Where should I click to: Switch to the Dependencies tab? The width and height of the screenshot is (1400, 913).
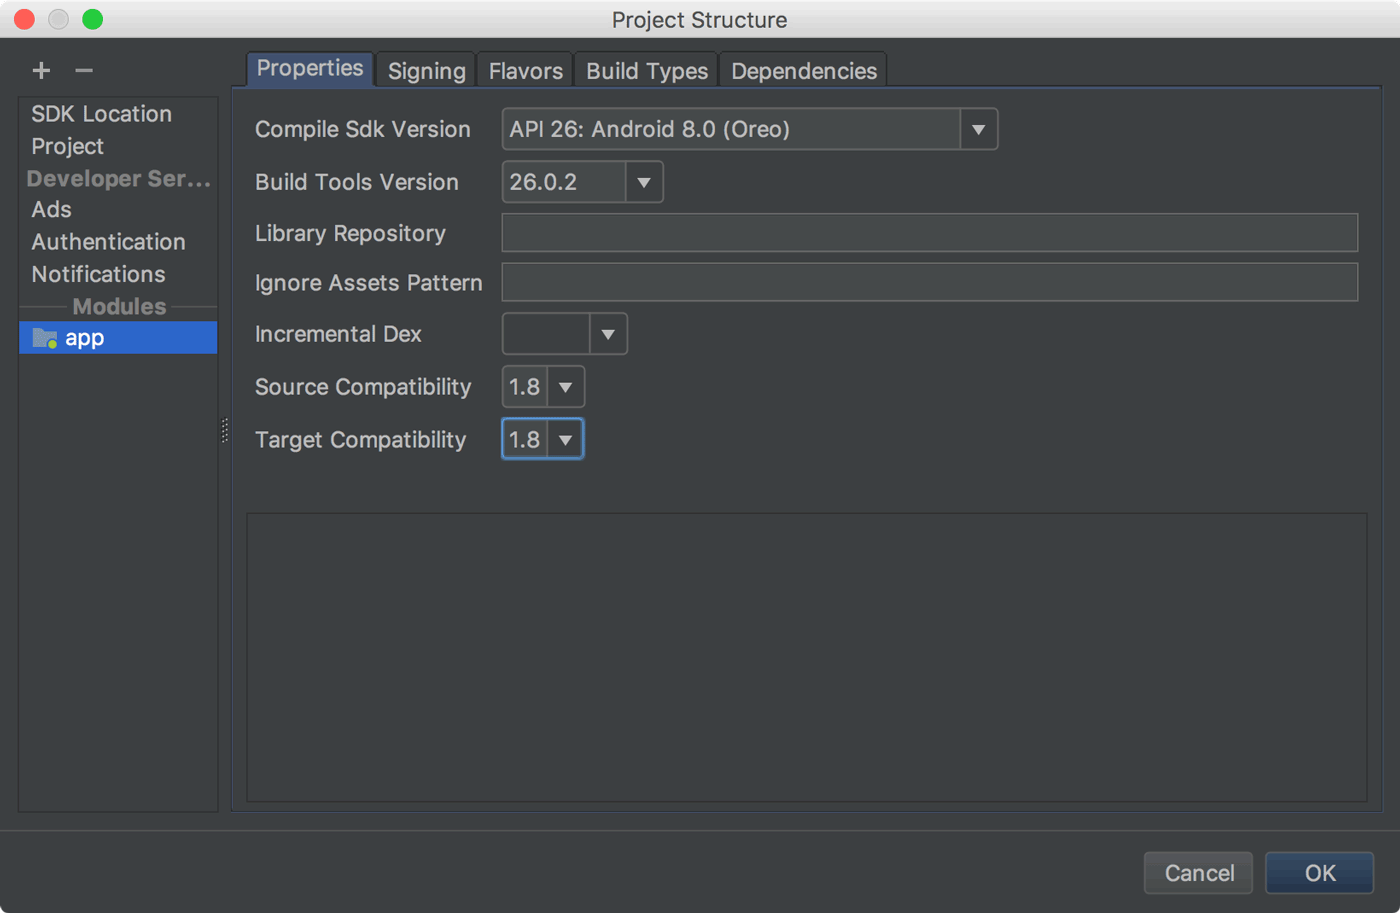pos(803,71)
